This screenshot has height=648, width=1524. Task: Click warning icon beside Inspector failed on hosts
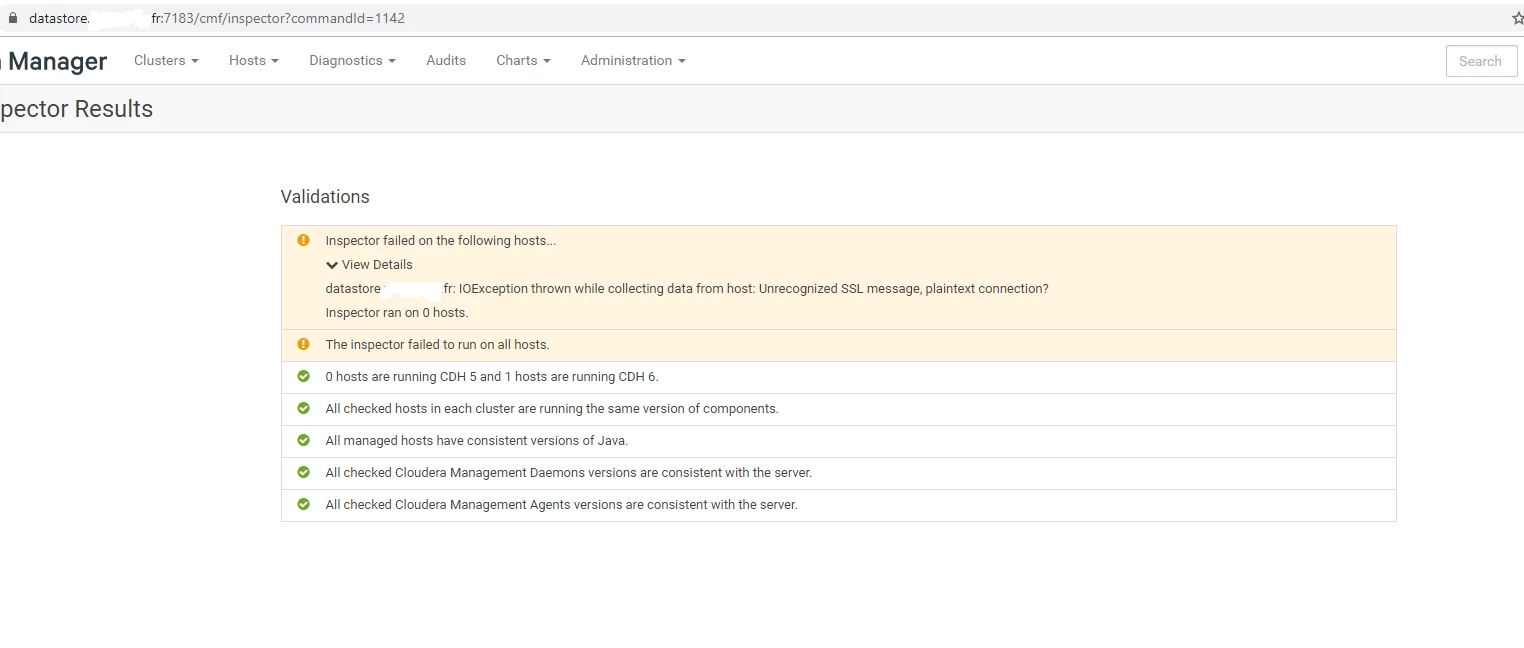(304, 240)
